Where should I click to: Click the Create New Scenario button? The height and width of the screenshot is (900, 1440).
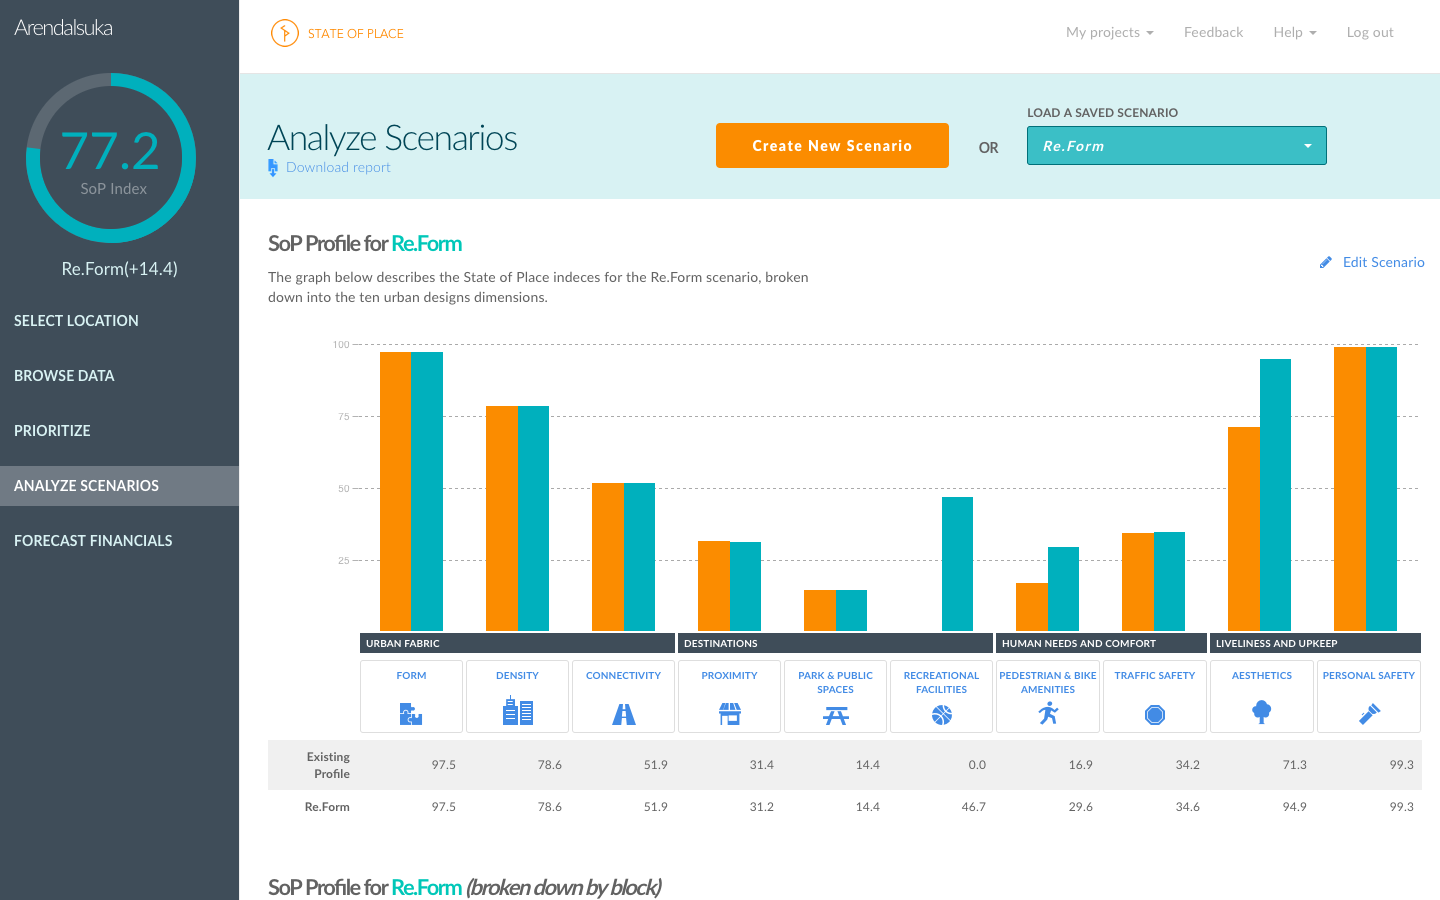click(x=832, y=146)
